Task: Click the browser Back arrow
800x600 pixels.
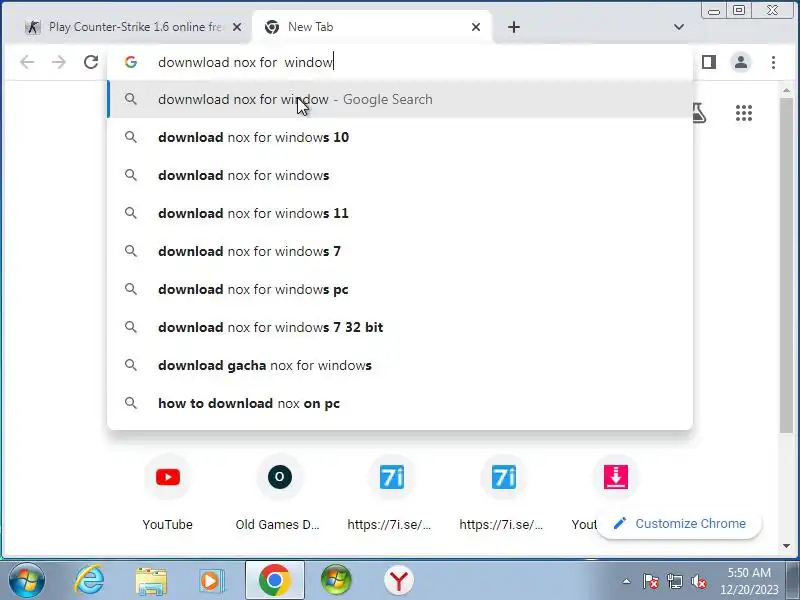Action: pyautogui.click(x=27, y=62)
